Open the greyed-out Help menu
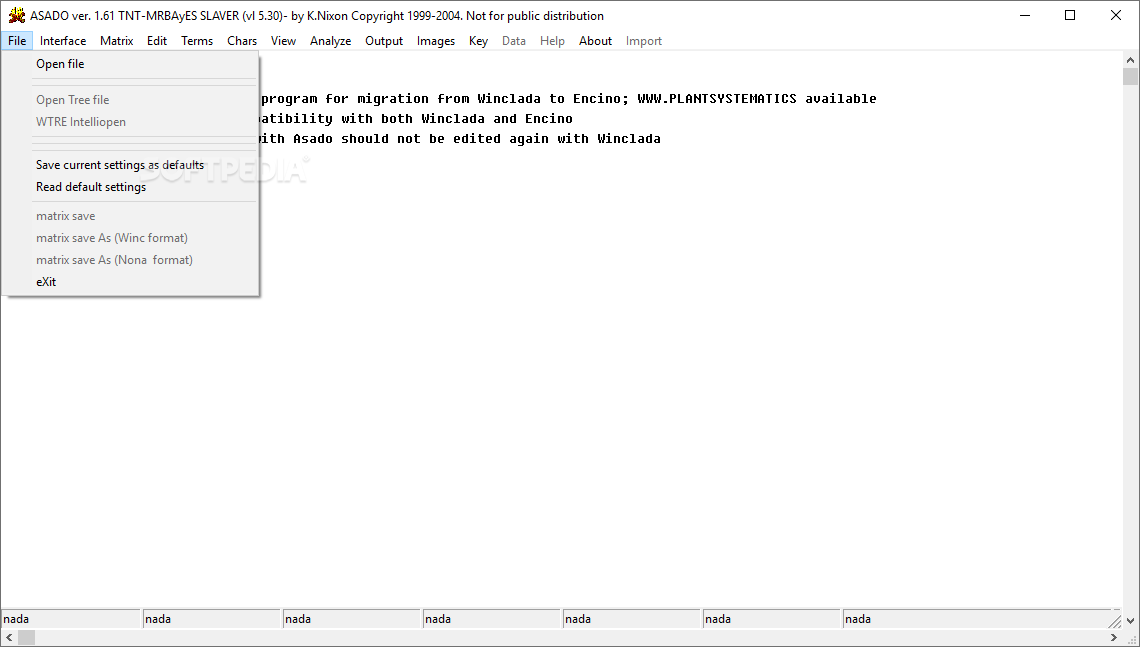The height and width of the screenshot is (647, 1140). tap(553, 41)
